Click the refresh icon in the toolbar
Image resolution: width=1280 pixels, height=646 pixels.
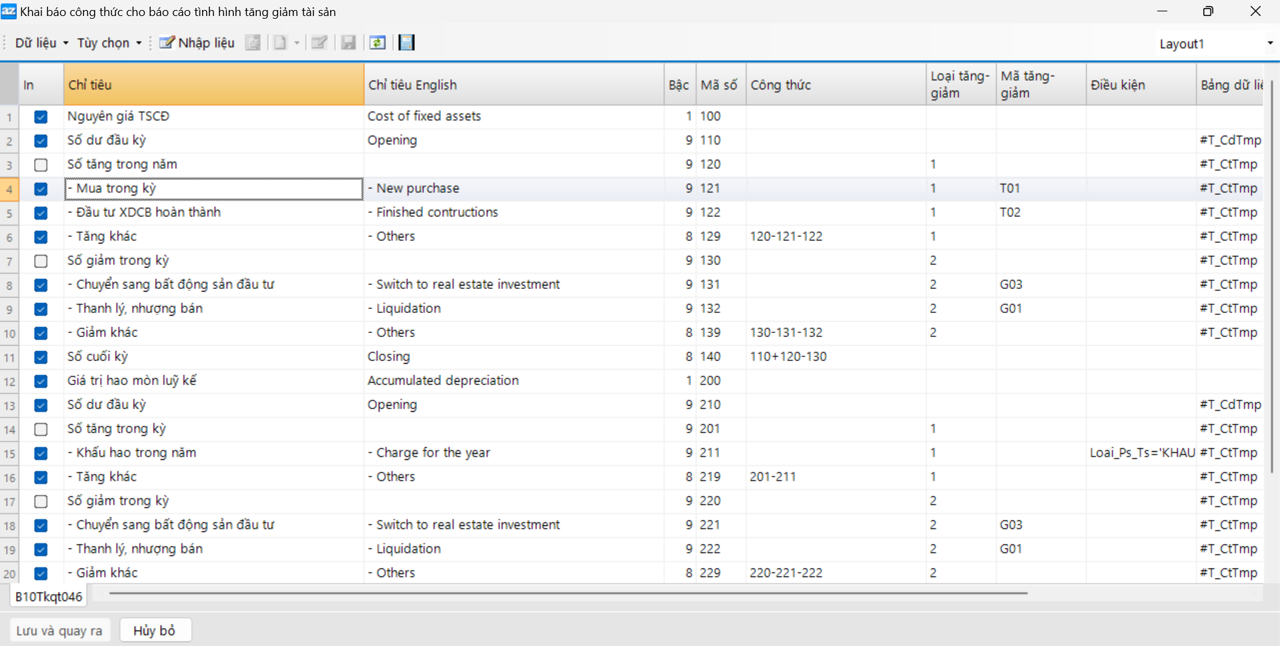pos(377,43)
